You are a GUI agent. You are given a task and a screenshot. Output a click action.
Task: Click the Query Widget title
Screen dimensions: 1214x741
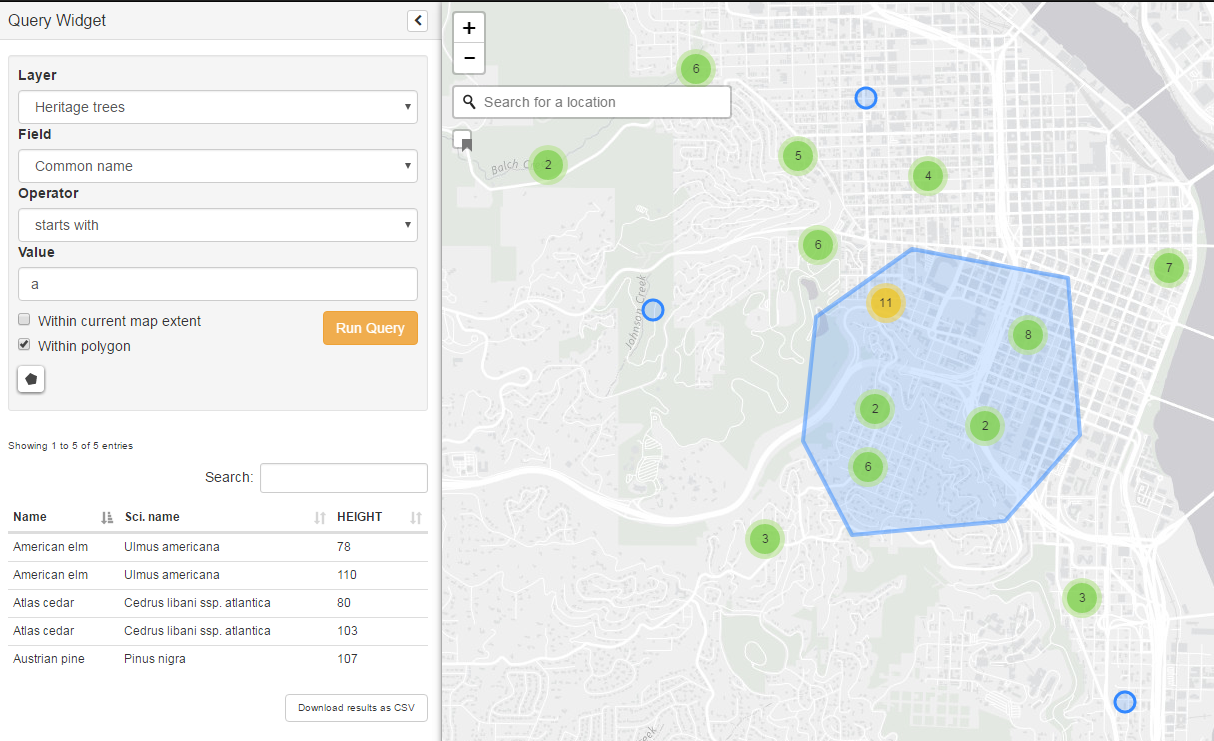click(57, 20)
